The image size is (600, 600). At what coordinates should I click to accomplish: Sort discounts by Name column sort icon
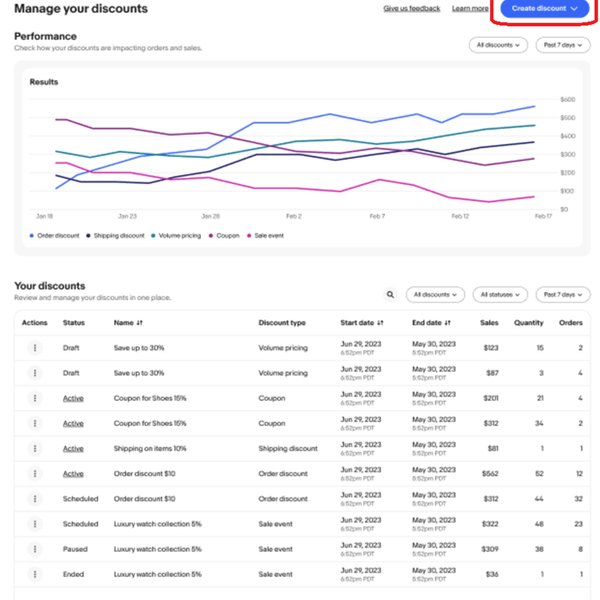point(140,323)
